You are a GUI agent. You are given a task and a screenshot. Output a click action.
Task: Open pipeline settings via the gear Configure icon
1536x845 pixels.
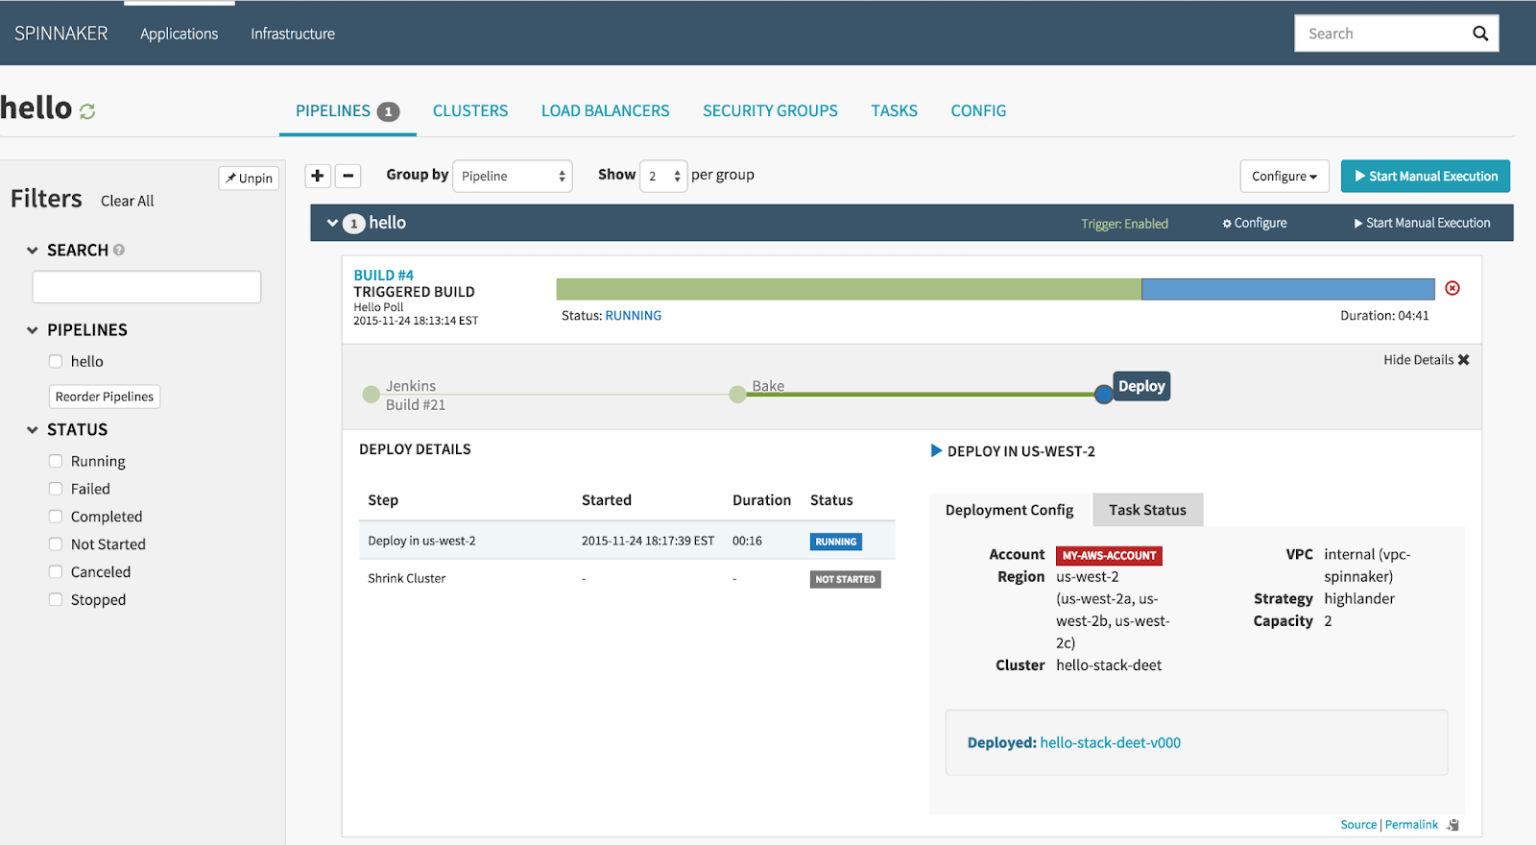click(x=1229, y=222)
